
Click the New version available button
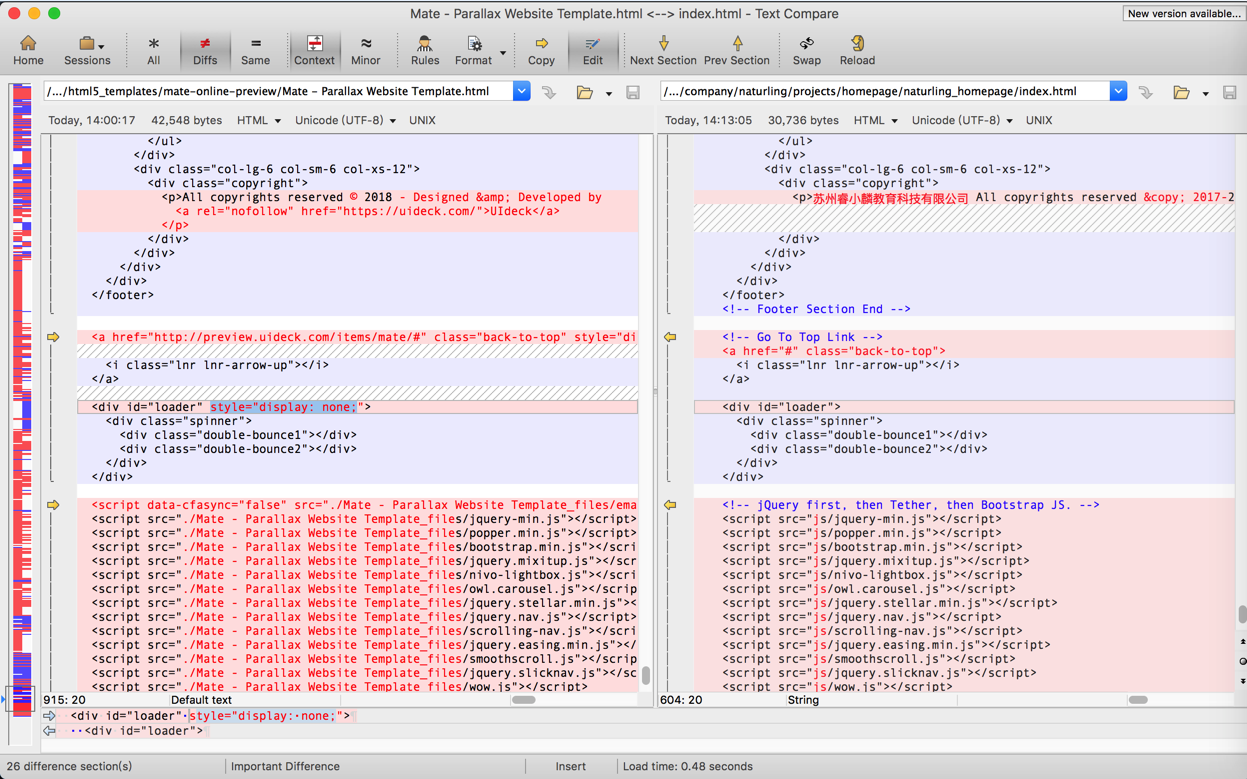[x=1183, y=14]
